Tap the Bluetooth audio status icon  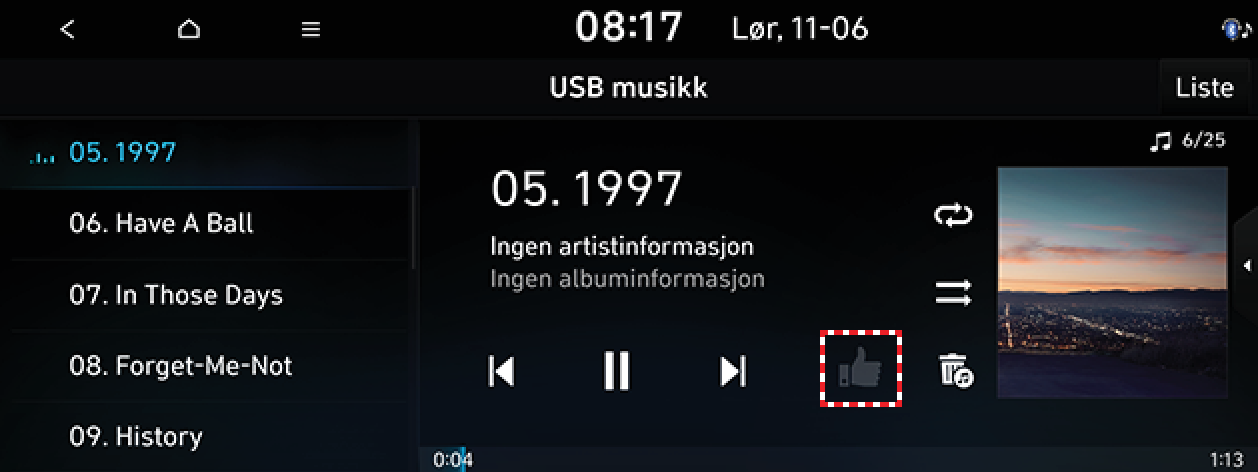(1236, 30)
